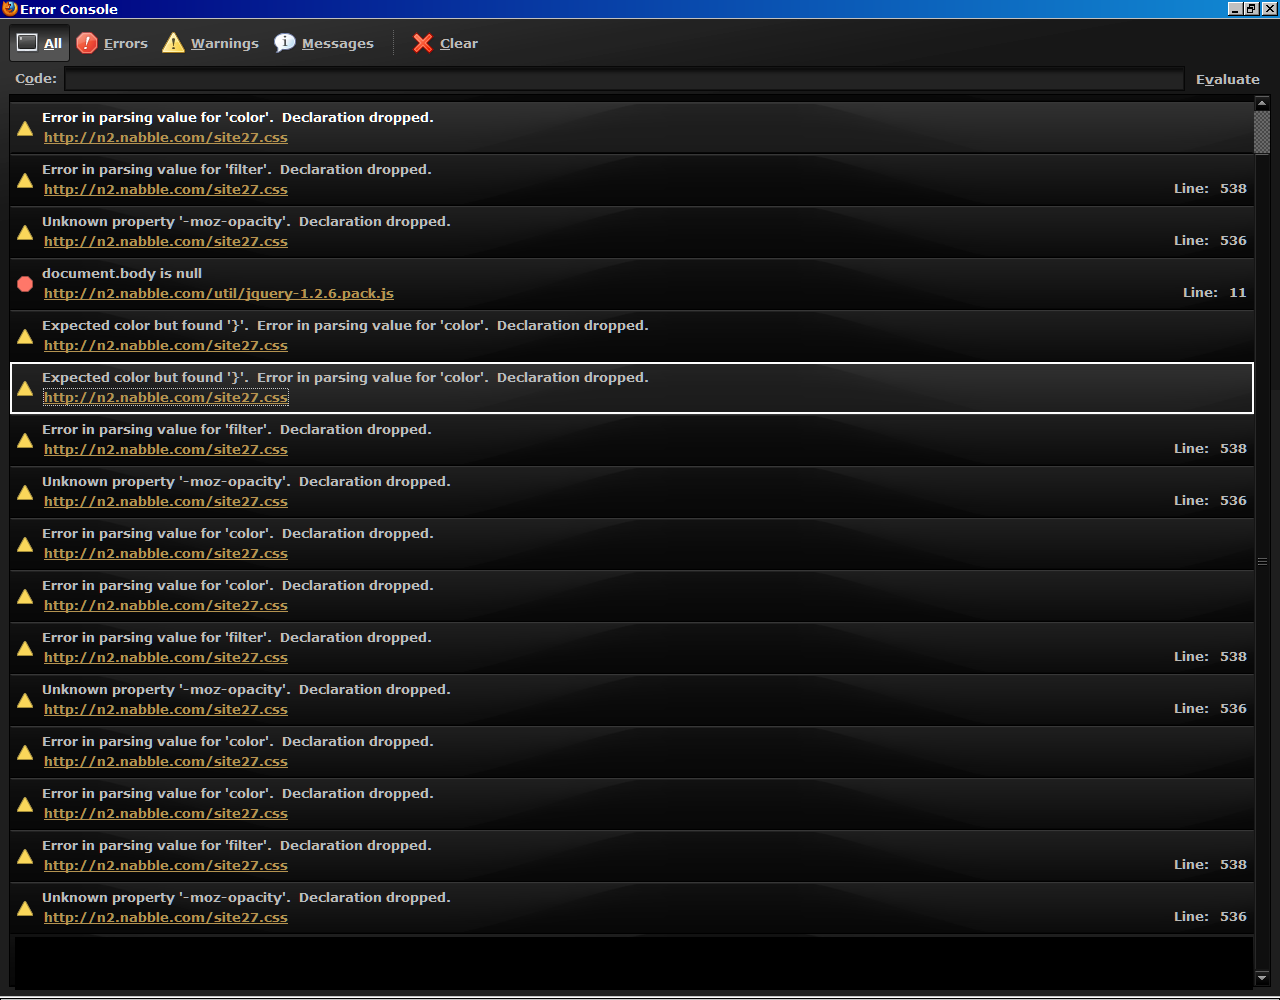The image size is (1280, 1000).
Task: Click the Evaluate button
Action: click(1227, 79)
